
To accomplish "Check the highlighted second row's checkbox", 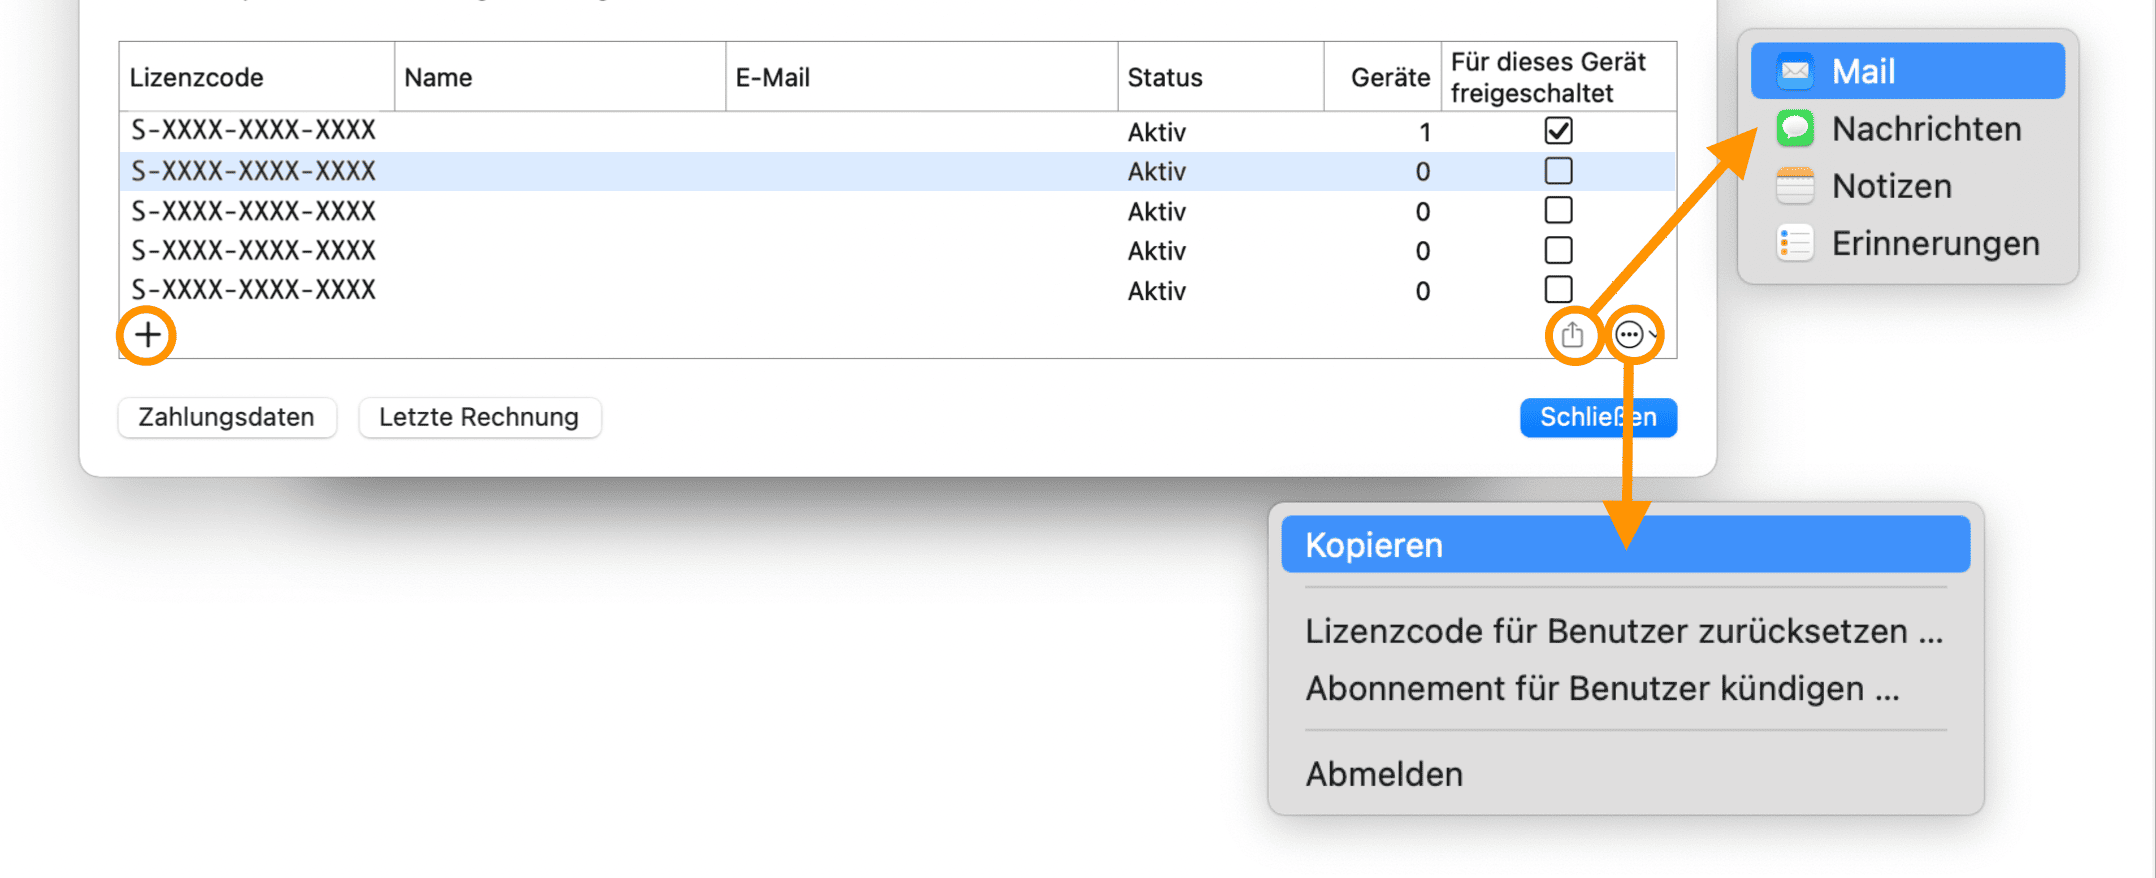I will click(1558, 171).
